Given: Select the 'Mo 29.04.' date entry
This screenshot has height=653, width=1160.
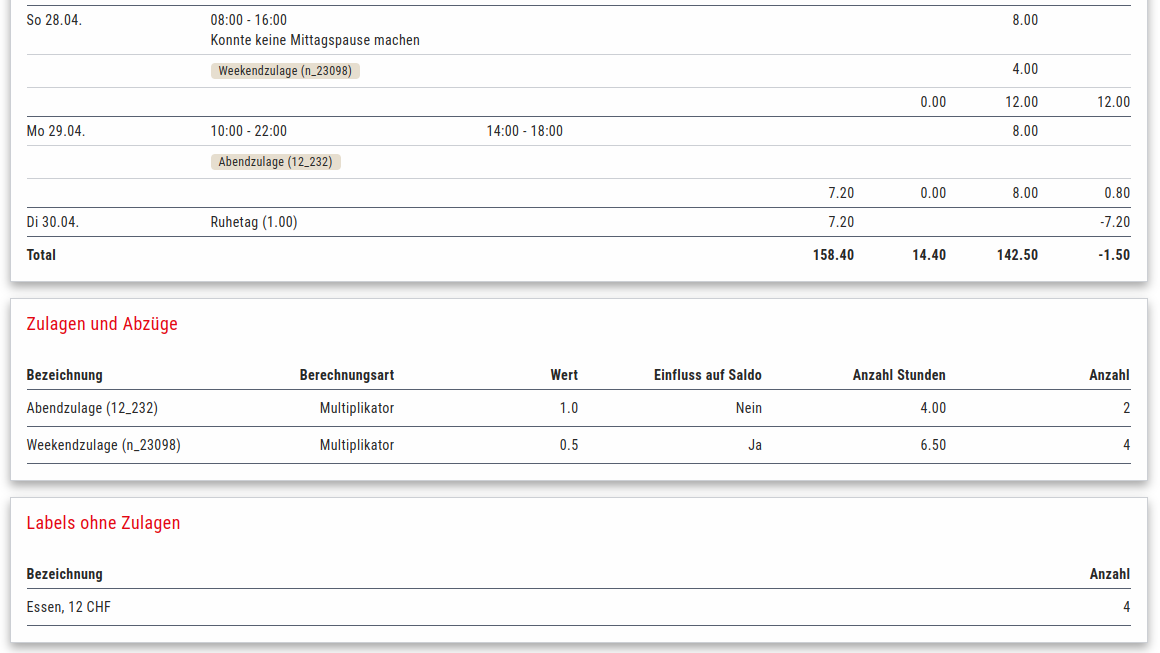Looking at the screenshot, I should [x=56, y=131].
